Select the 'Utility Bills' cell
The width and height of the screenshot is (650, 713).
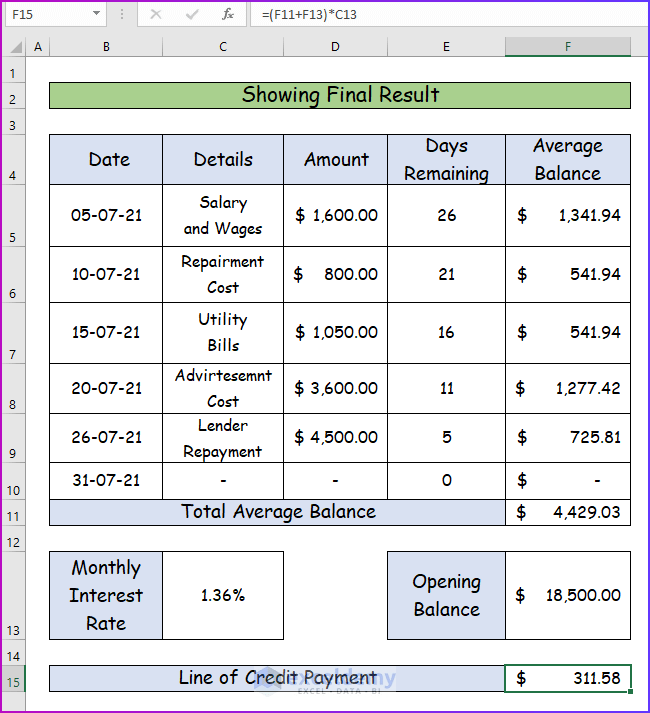tap(223, 333)
